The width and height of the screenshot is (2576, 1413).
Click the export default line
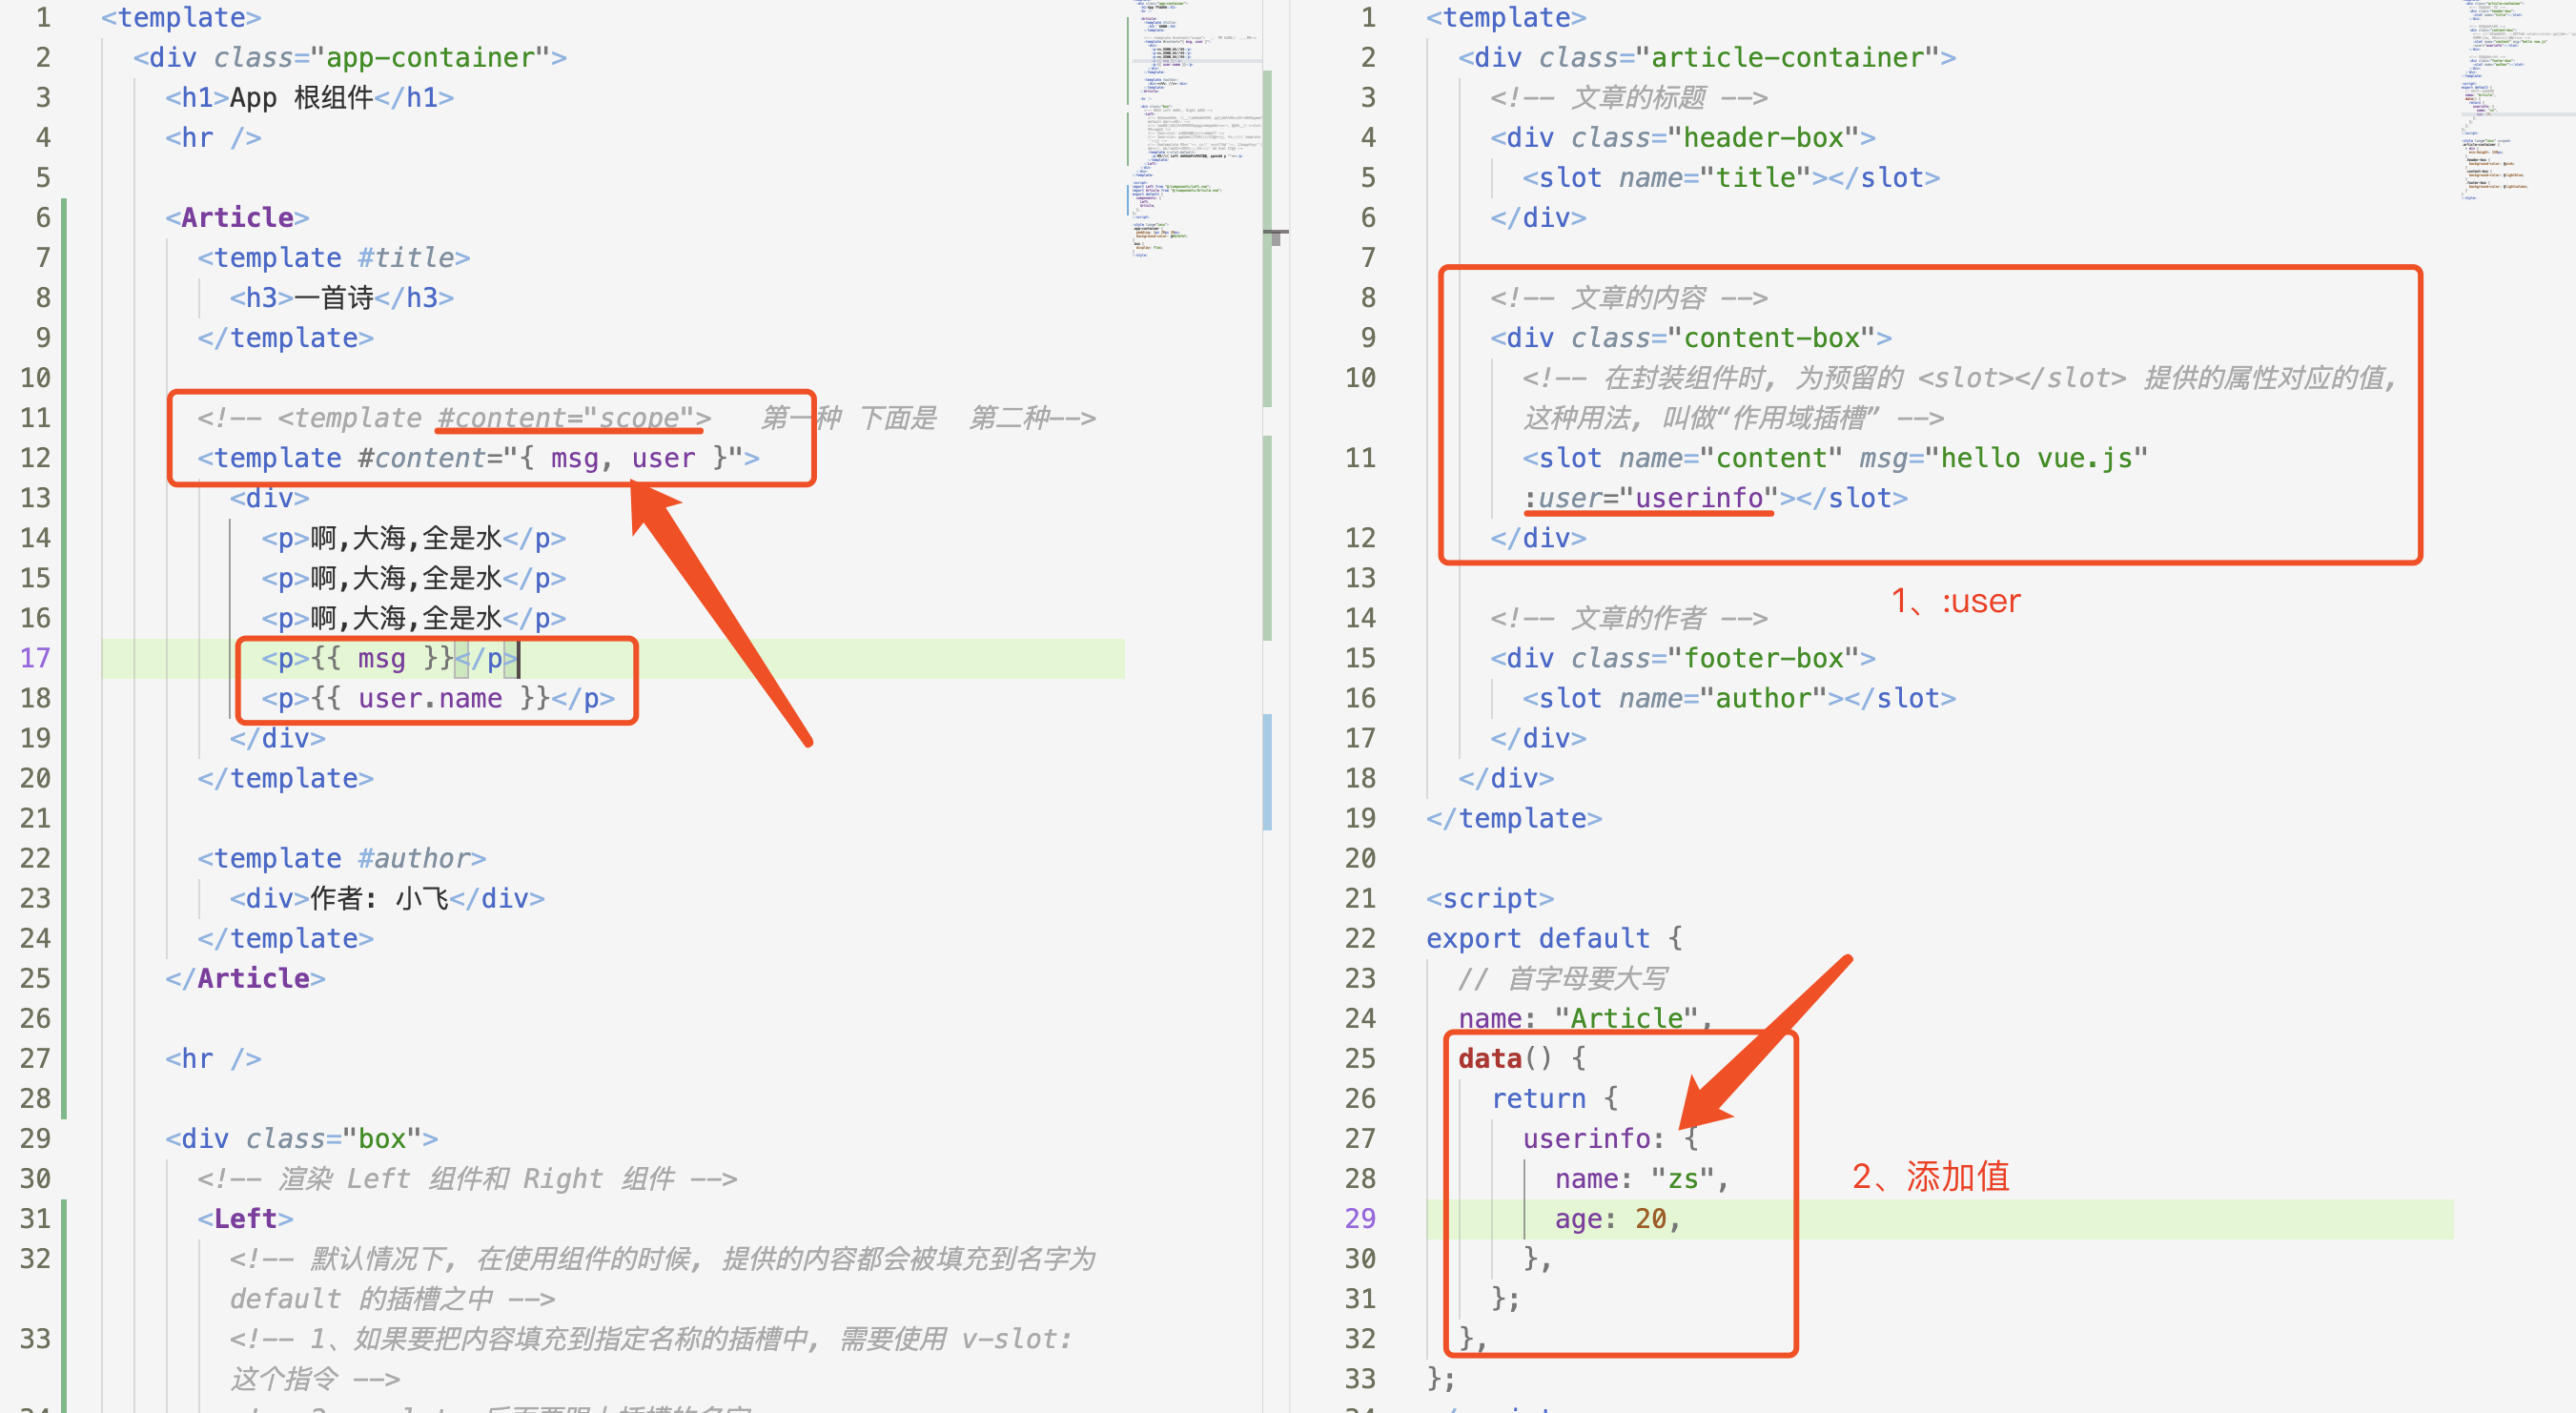click(x=1553, y=938)
